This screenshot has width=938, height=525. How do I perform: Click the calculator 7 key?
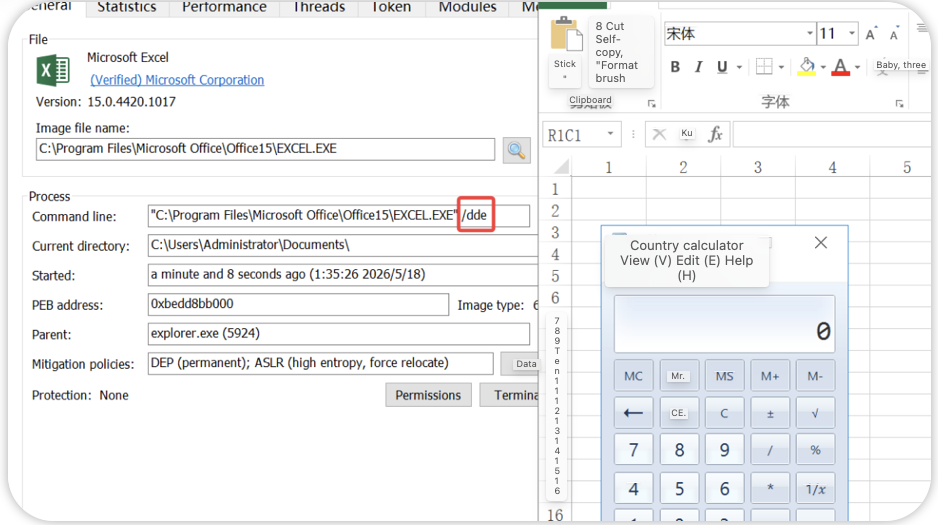[x=633, y=450]
